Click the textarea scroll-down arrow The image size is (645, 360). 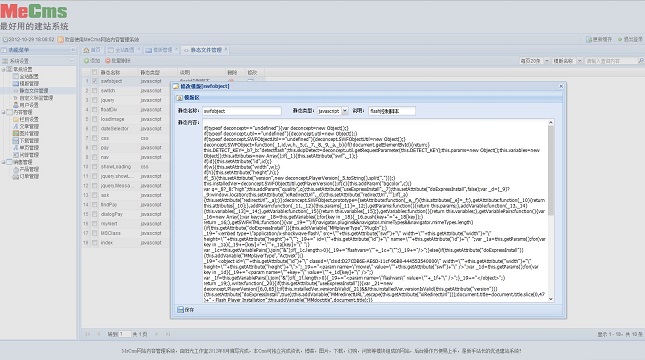[551, 299]
